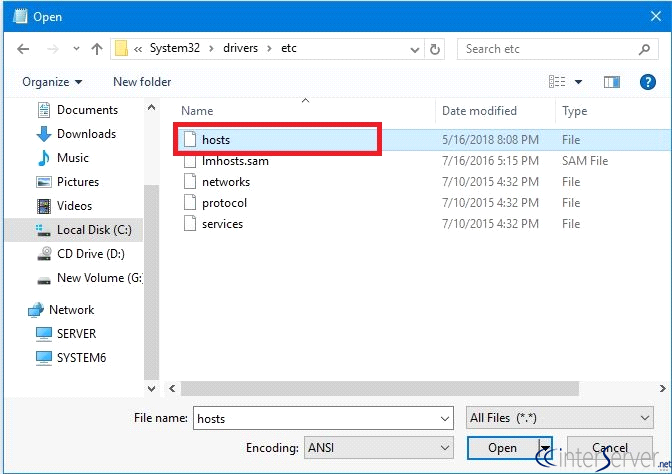
Task: Select Network in the navigation pane
Action: (72, 310)
